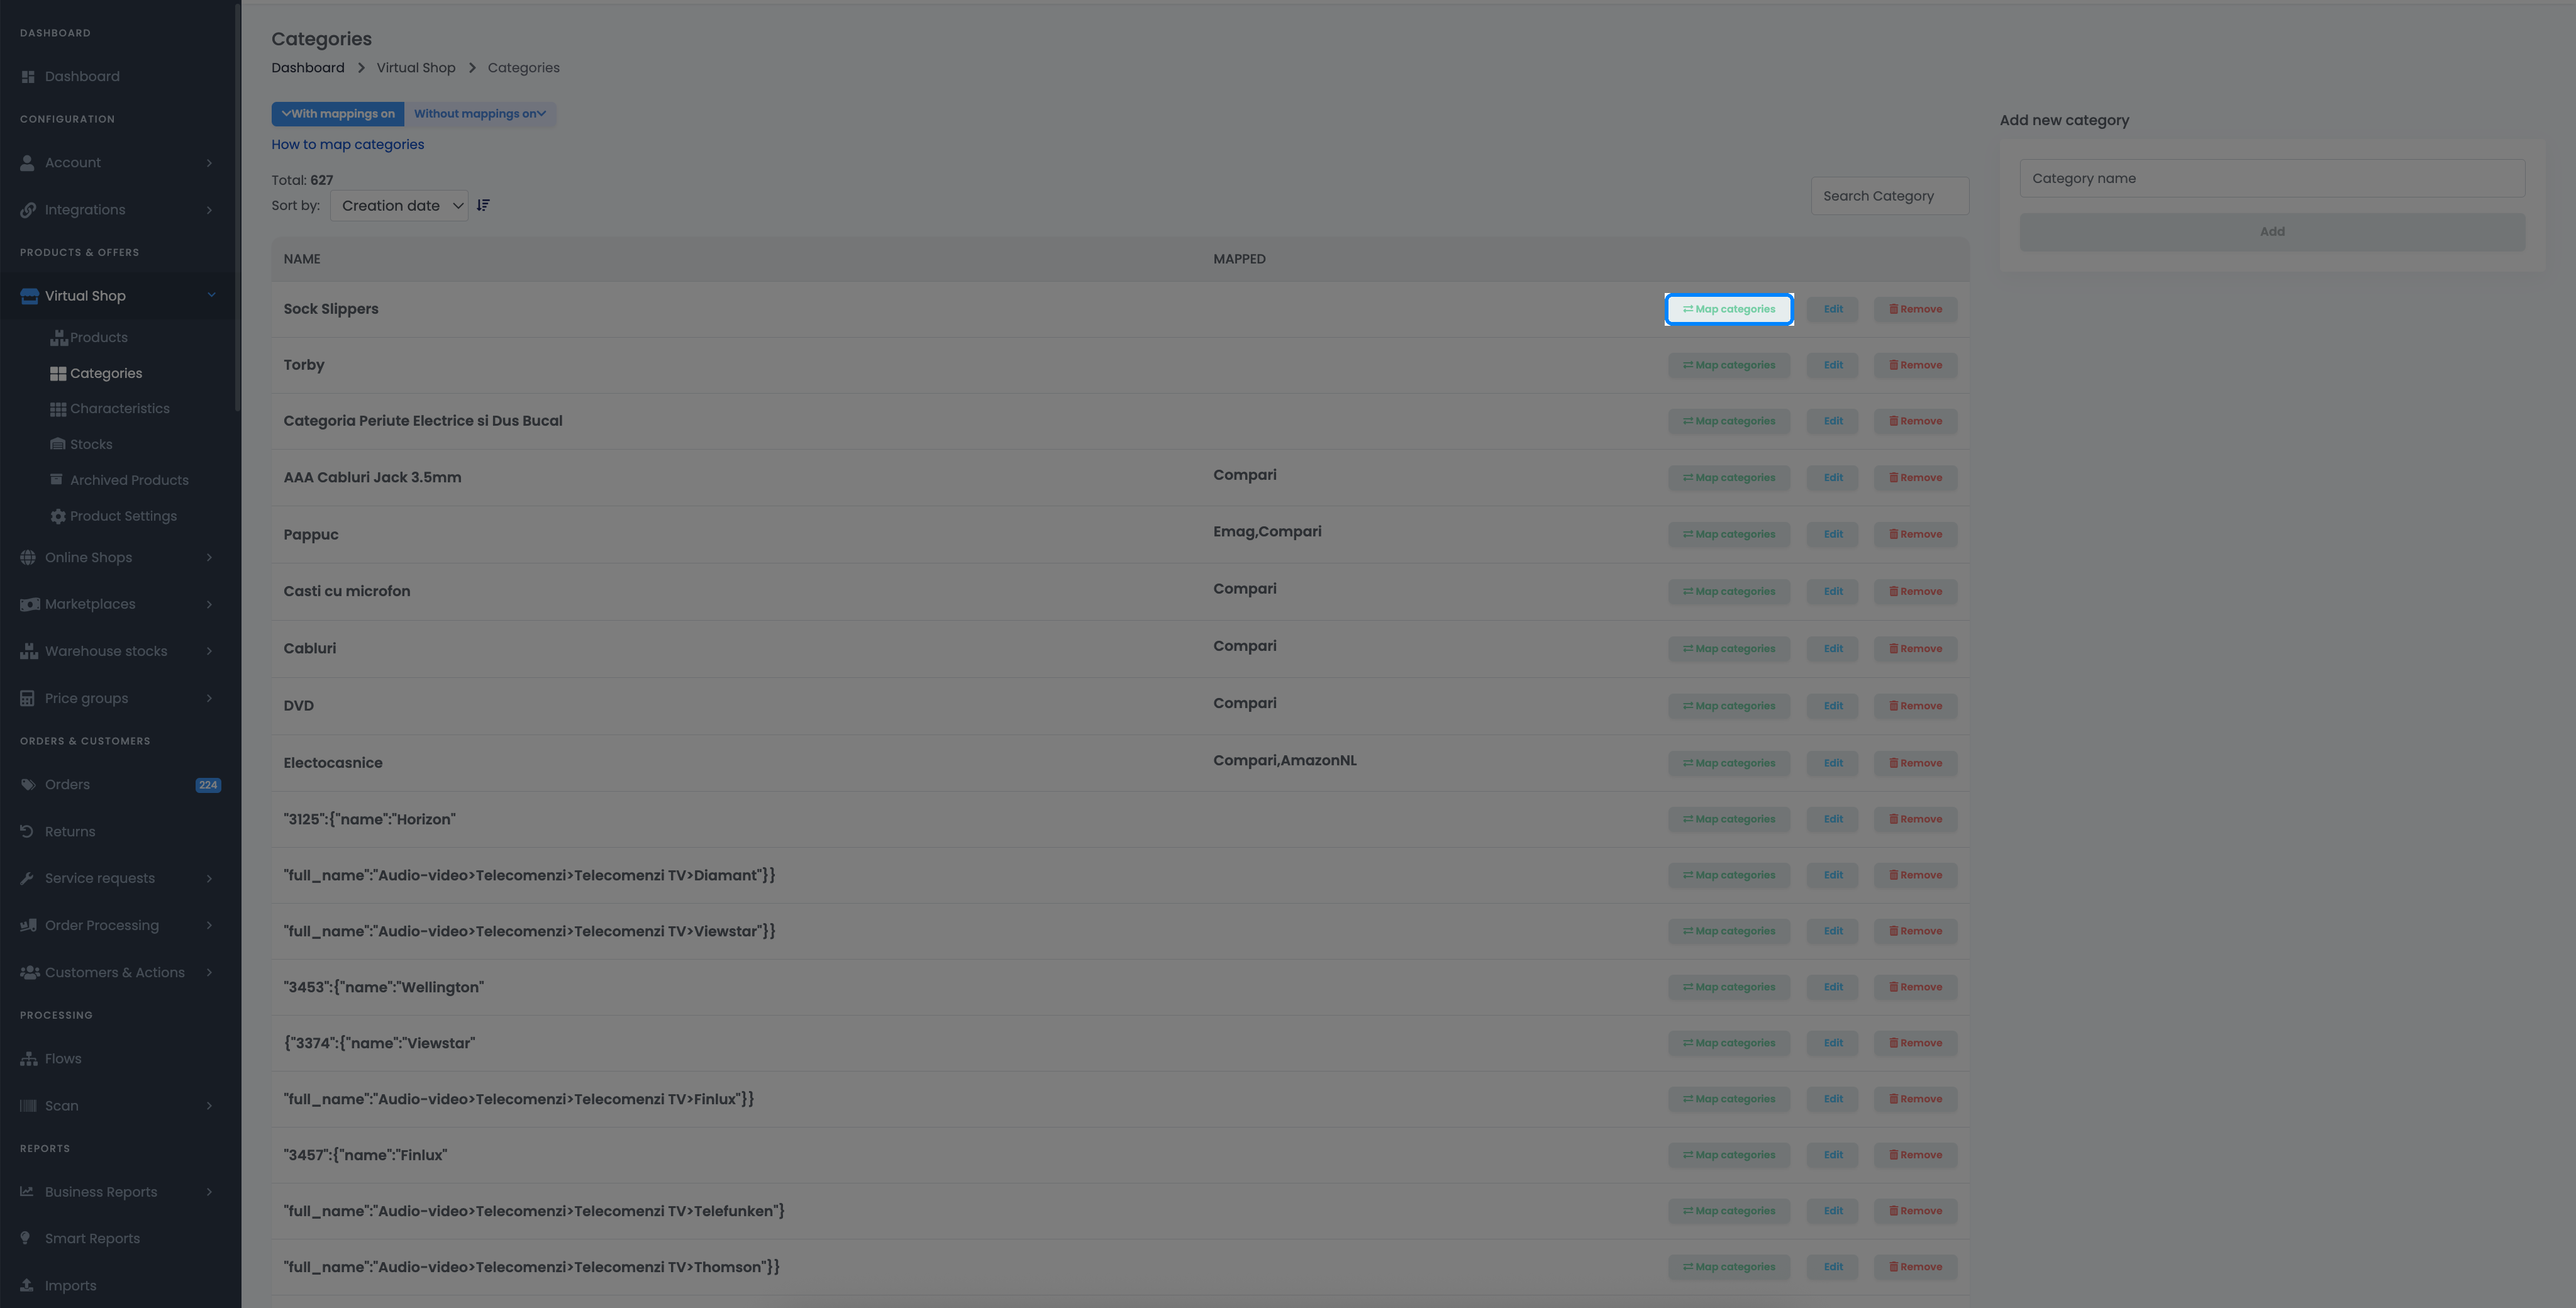This screenshot has height=1308, width=2576.
Task: Click the Service requests wrench icon
Action: point(27,879)
